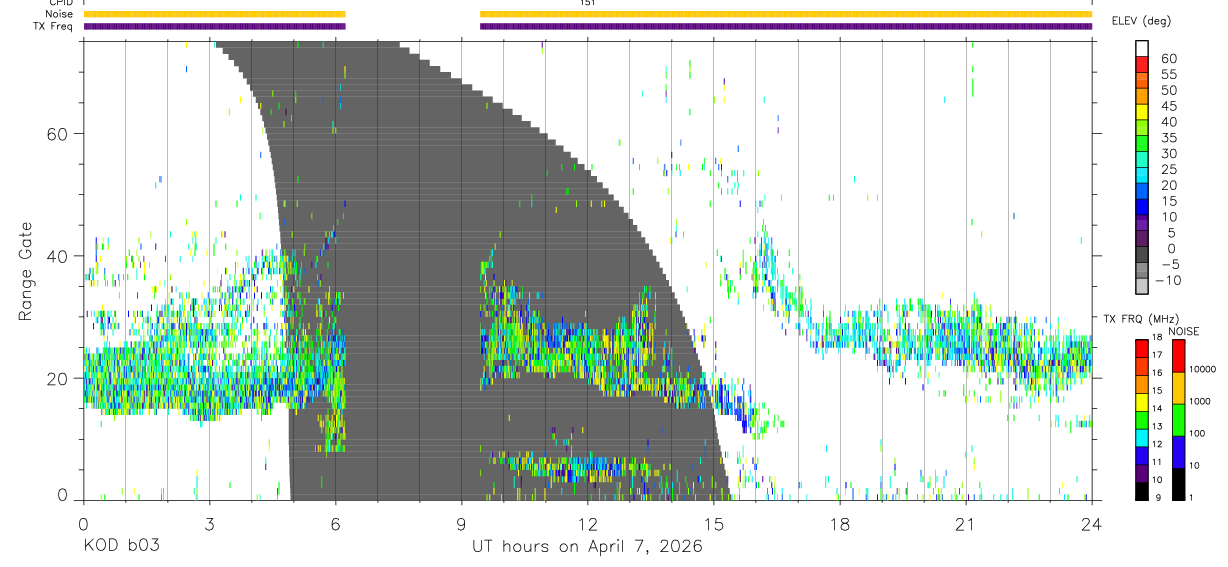Click the '30' label on ELEV color bar
This screenshot has width=1228, height=567.
click(1168, 154)
